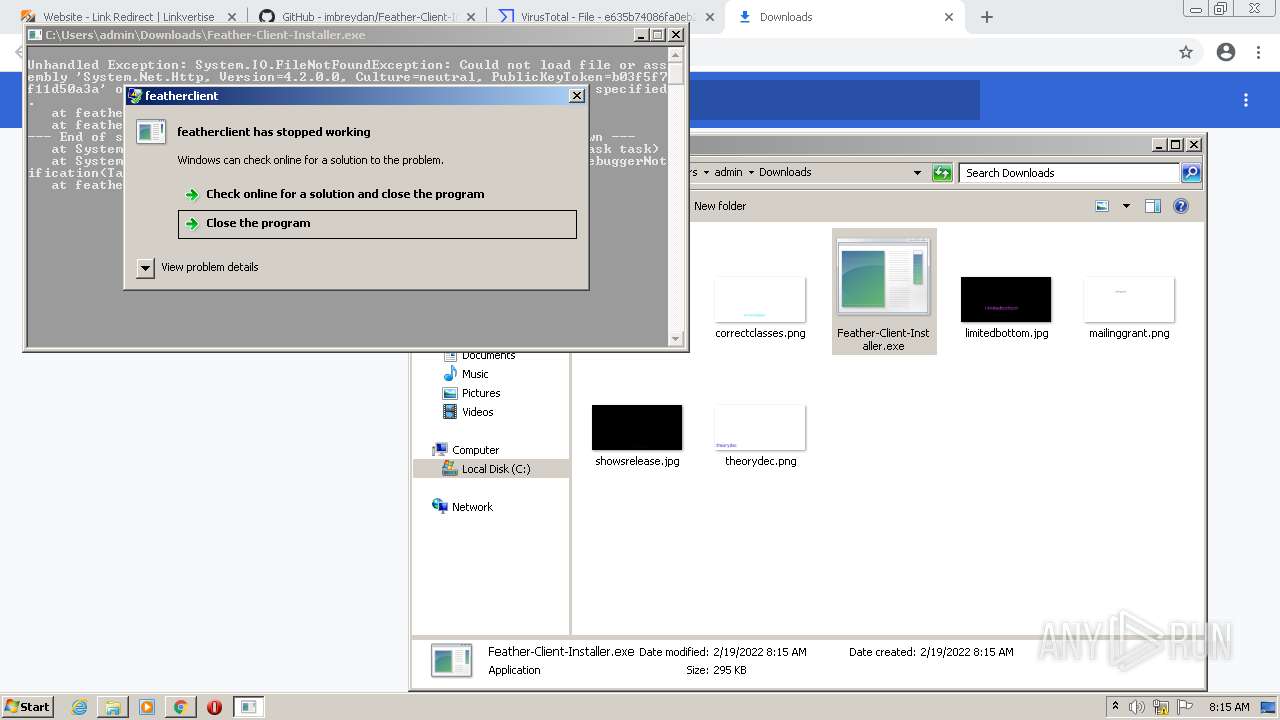Open the view options dropdown arrow
Image resolution: width=1280 pixels, height=720 pixels.
[x=1126, y=206]
